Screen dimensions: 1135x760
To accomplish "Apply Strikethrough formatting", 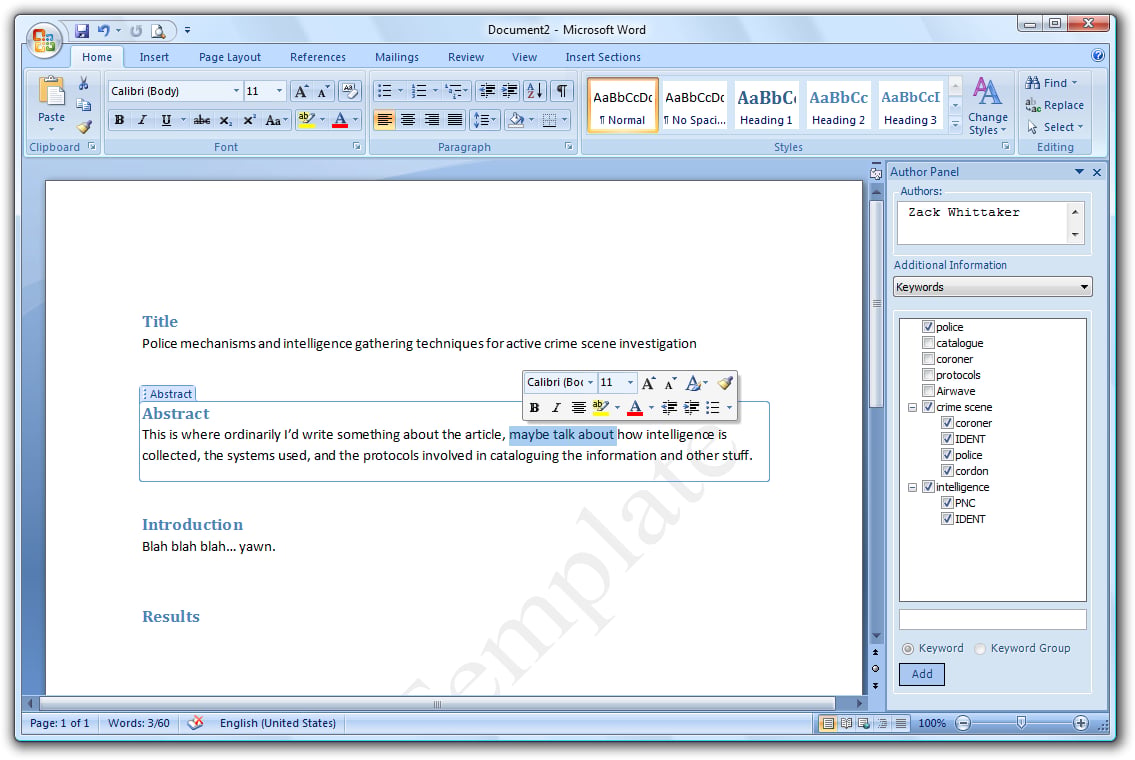I will tap(202, 120).
